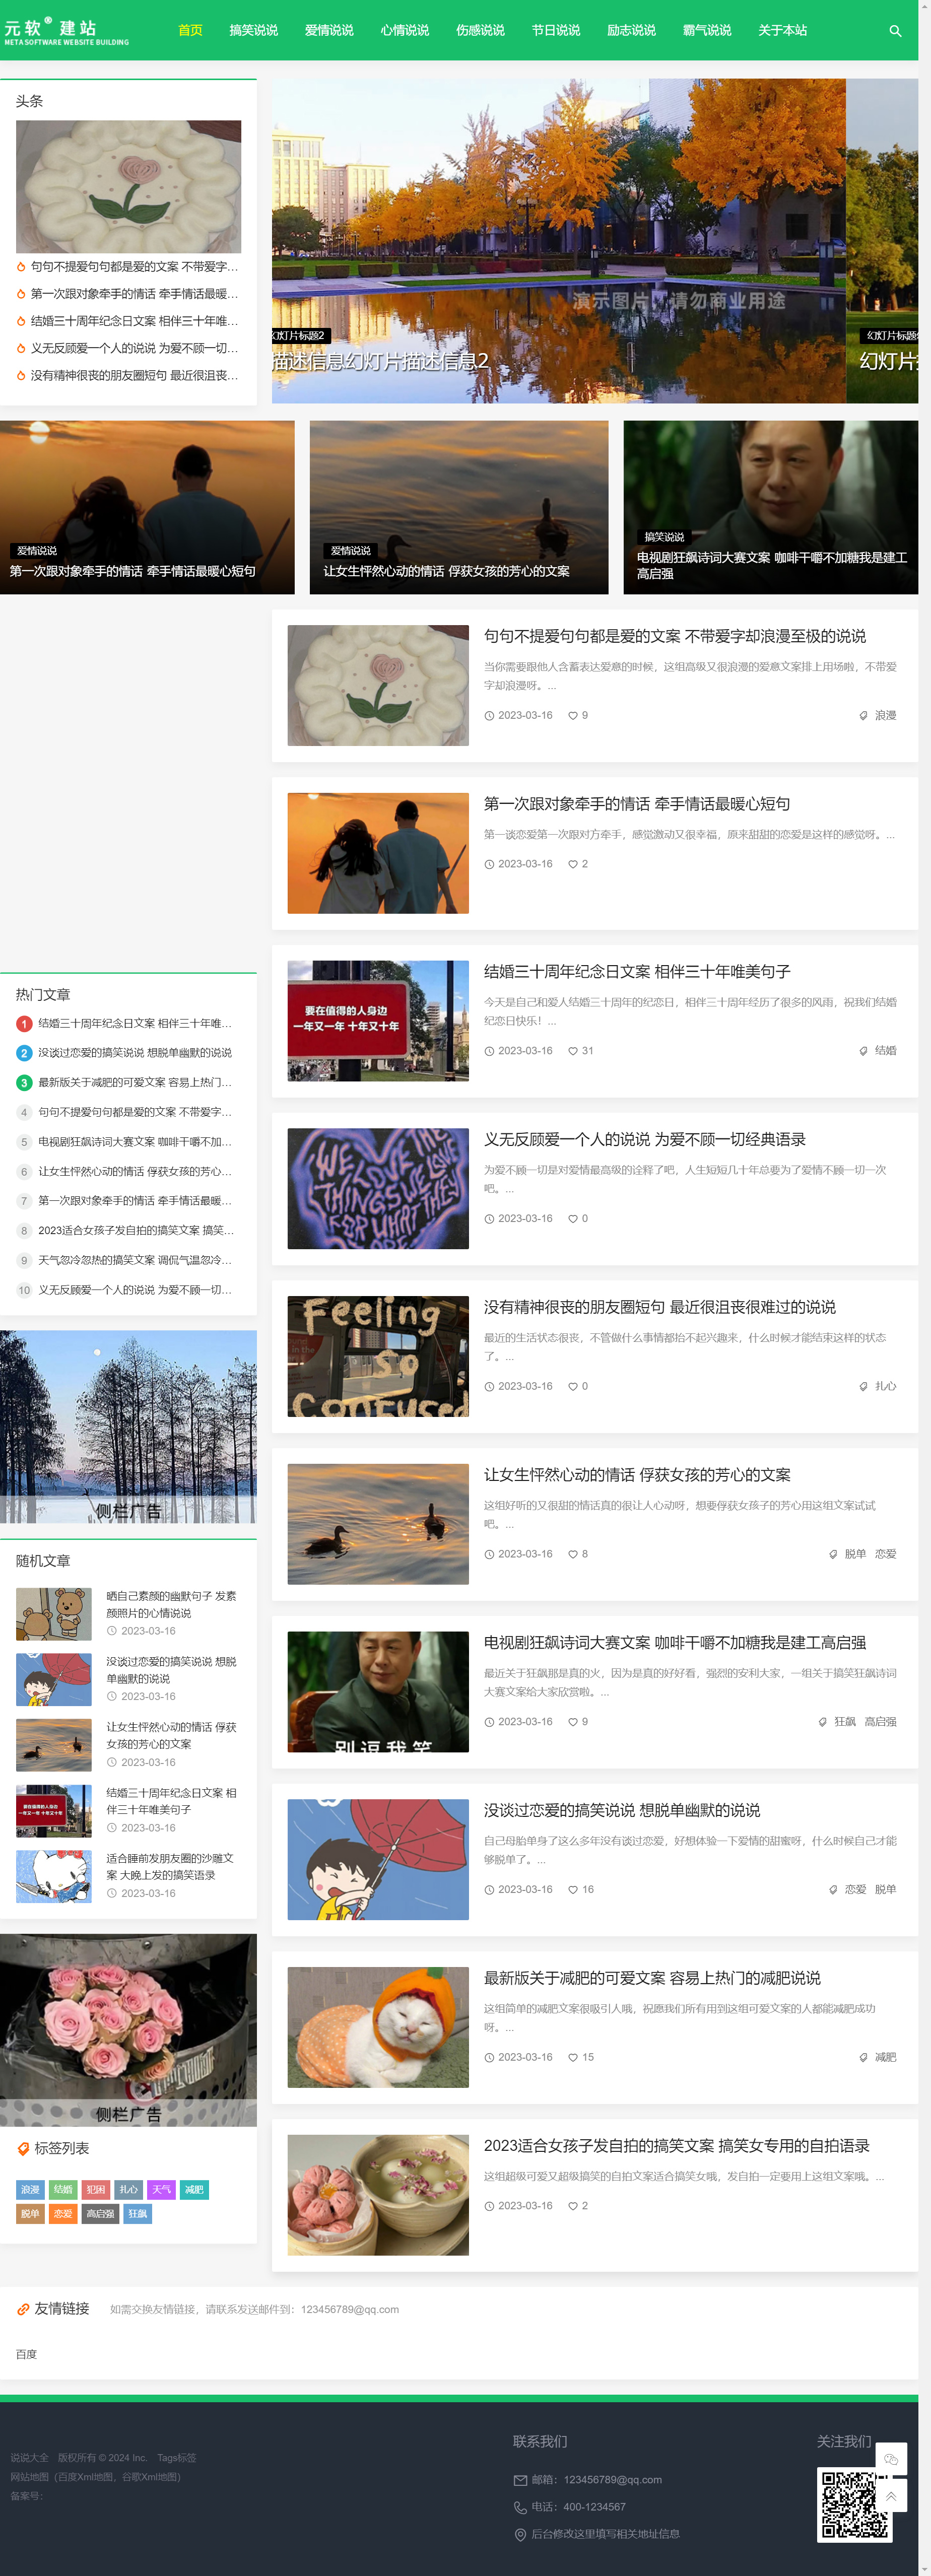931x2576 pixels.
Task: Open the 首页 navigation tab
Action: (x=190, y=30)
